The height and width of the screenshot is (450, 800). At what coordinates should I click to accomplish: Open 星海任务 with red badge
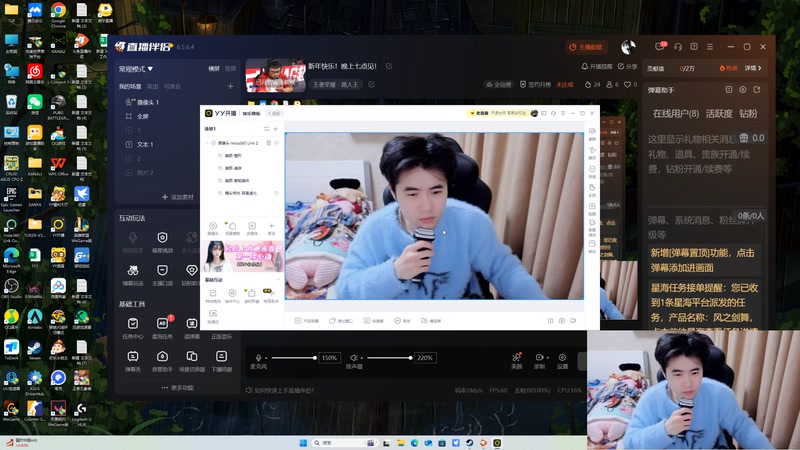pos(162,328)
